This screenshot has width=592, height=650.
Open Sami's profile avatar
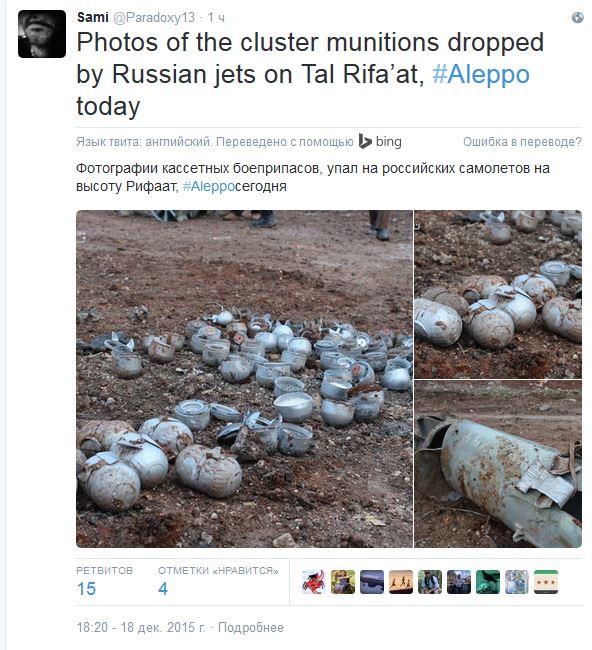[x=42, y=34]
